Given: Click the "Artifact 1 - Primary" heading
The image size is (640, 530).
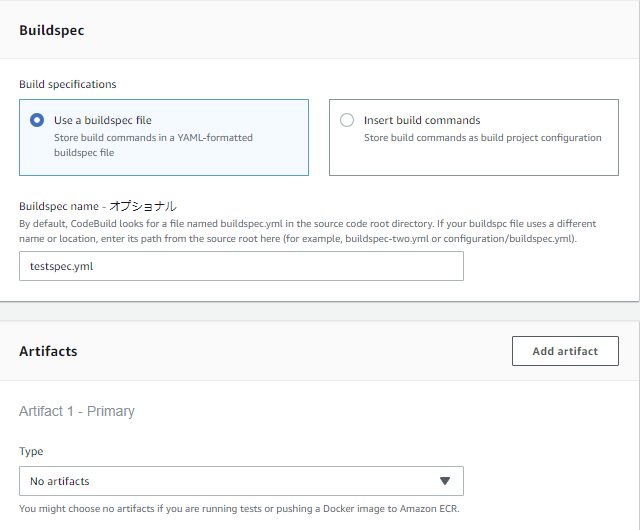Looking at the screenshot, I should tap(77, 411).
